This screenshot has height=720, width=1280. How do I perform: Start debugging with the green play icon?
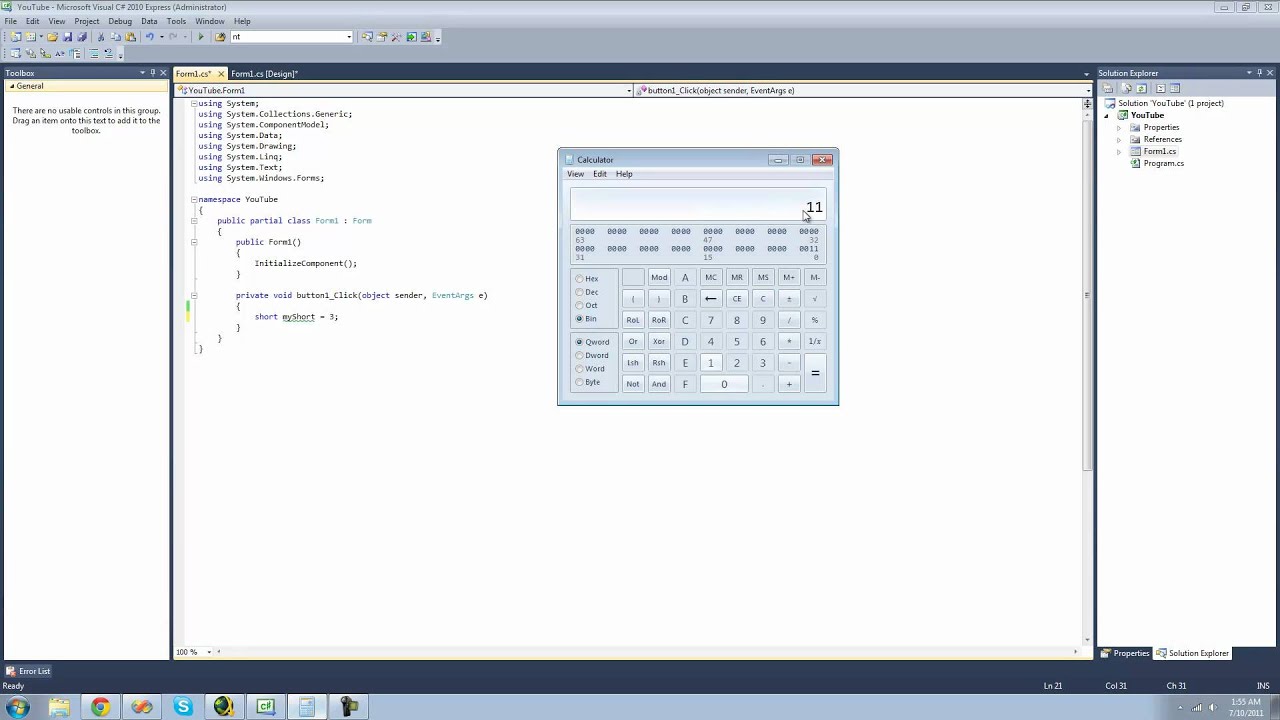[x=201, y=37]
